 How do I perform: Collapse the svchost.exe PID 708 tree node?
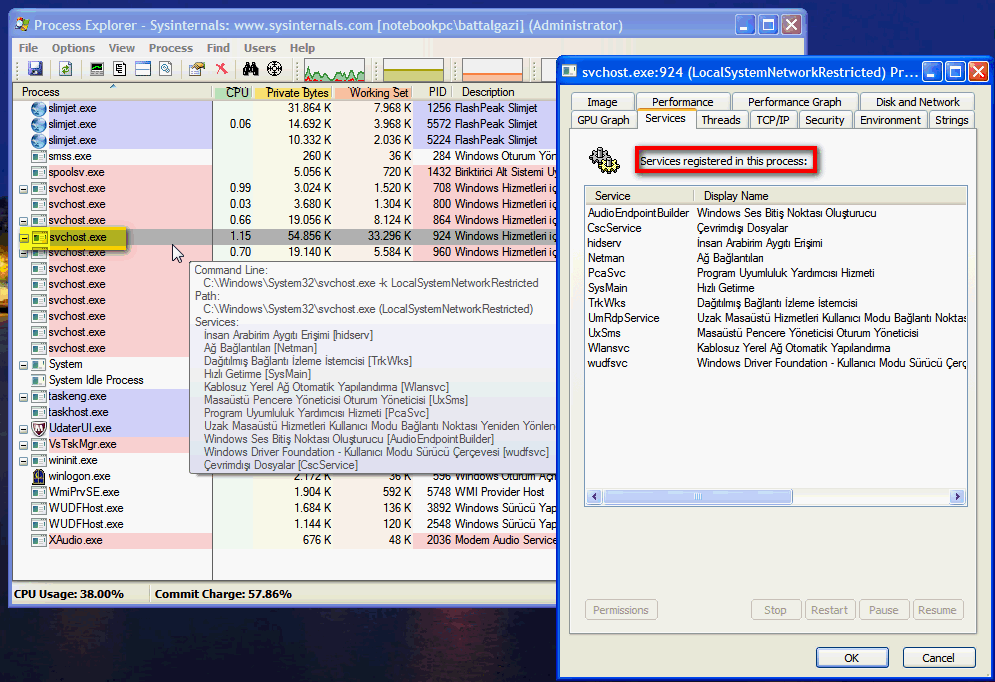pyautogui.click(x=23, y=189)
